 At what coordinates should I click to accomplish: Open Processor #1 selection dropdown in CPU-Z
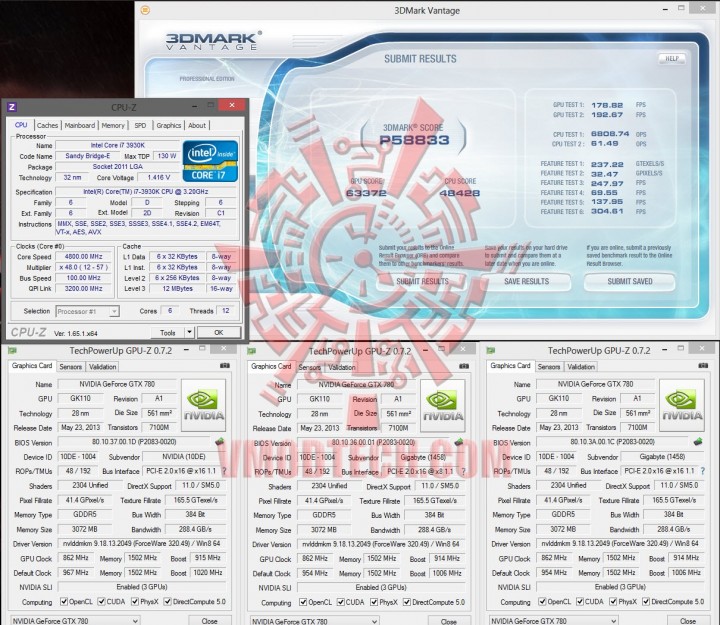(88, 311)
